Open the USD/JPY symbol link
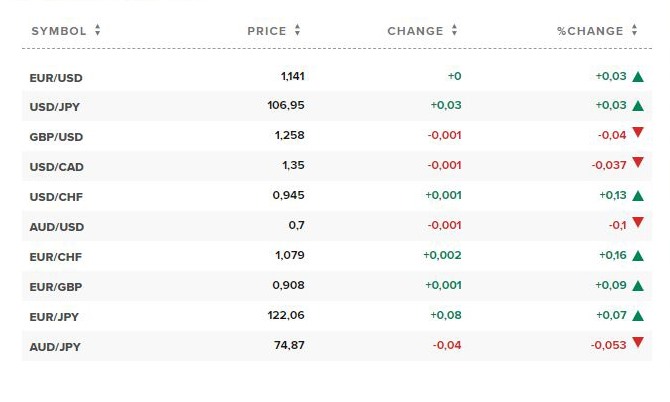The width and height of the screenshot is (670, 402). (x=55, y=107)
